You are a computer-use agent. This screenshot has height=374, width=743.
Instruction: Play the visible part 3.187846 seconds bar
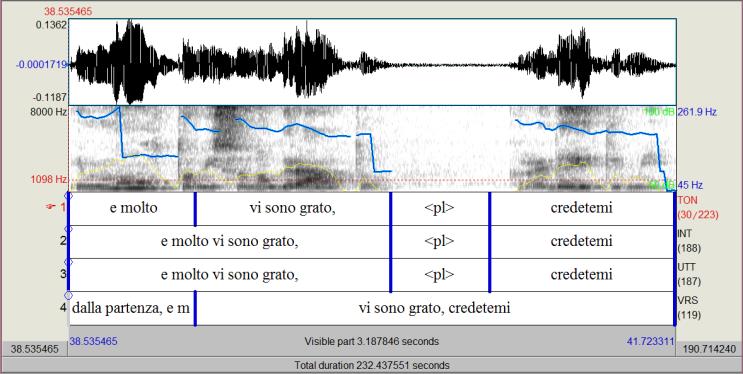[x=372, y=341]
